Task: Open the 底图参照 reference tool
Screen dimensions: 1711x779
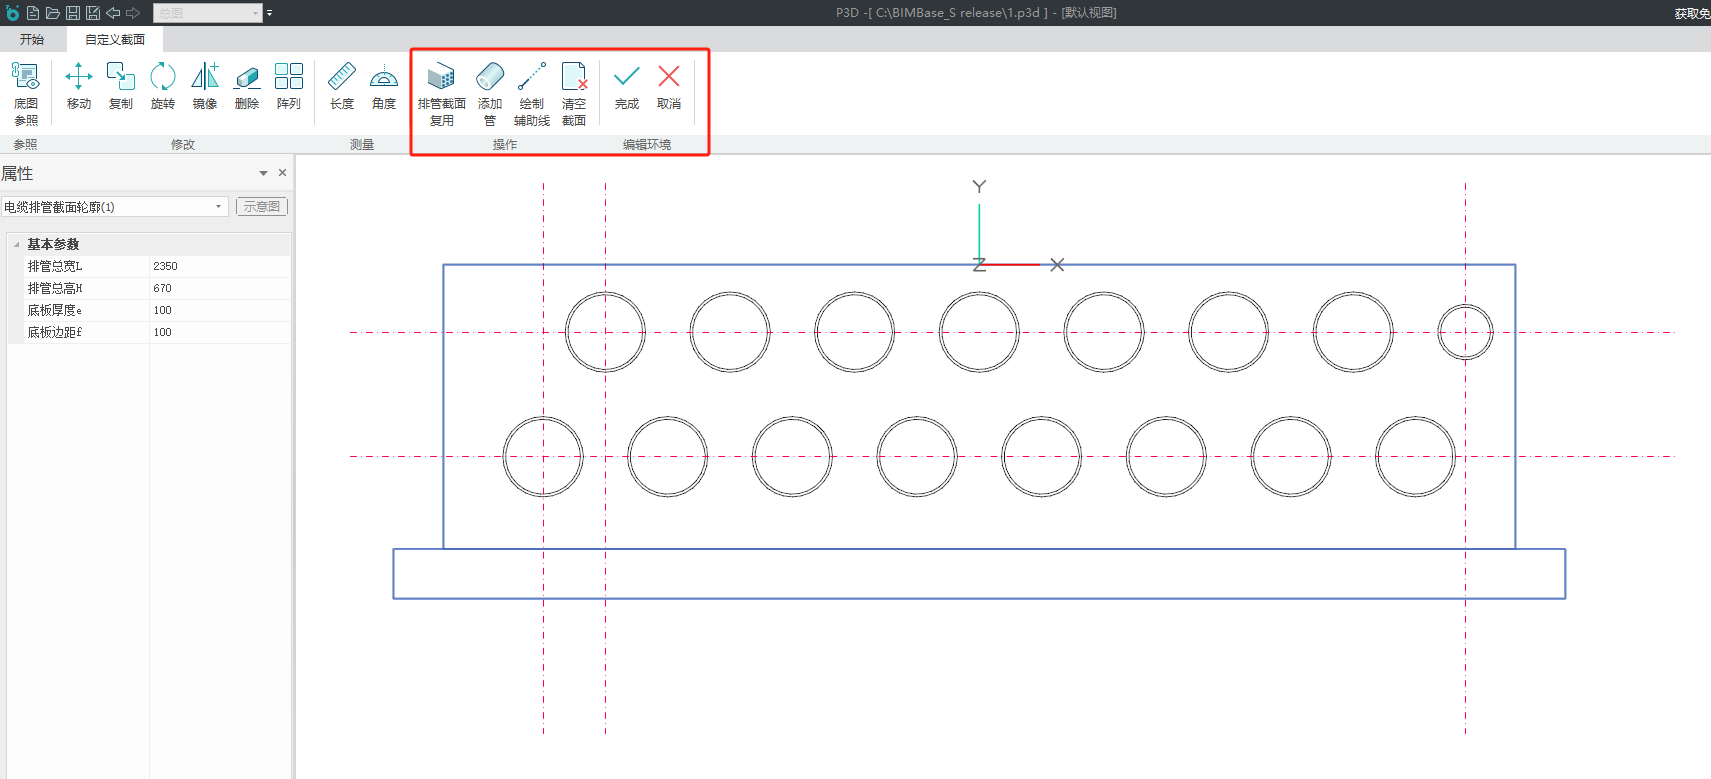Action: point(26,94)
